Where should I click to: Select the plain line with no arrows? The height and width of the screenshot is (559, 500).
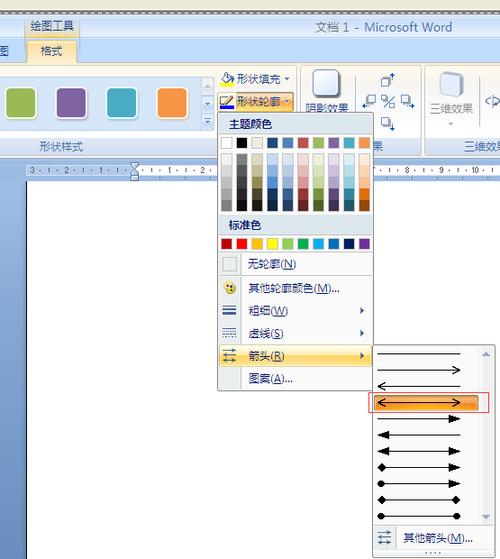click(419, 354)
